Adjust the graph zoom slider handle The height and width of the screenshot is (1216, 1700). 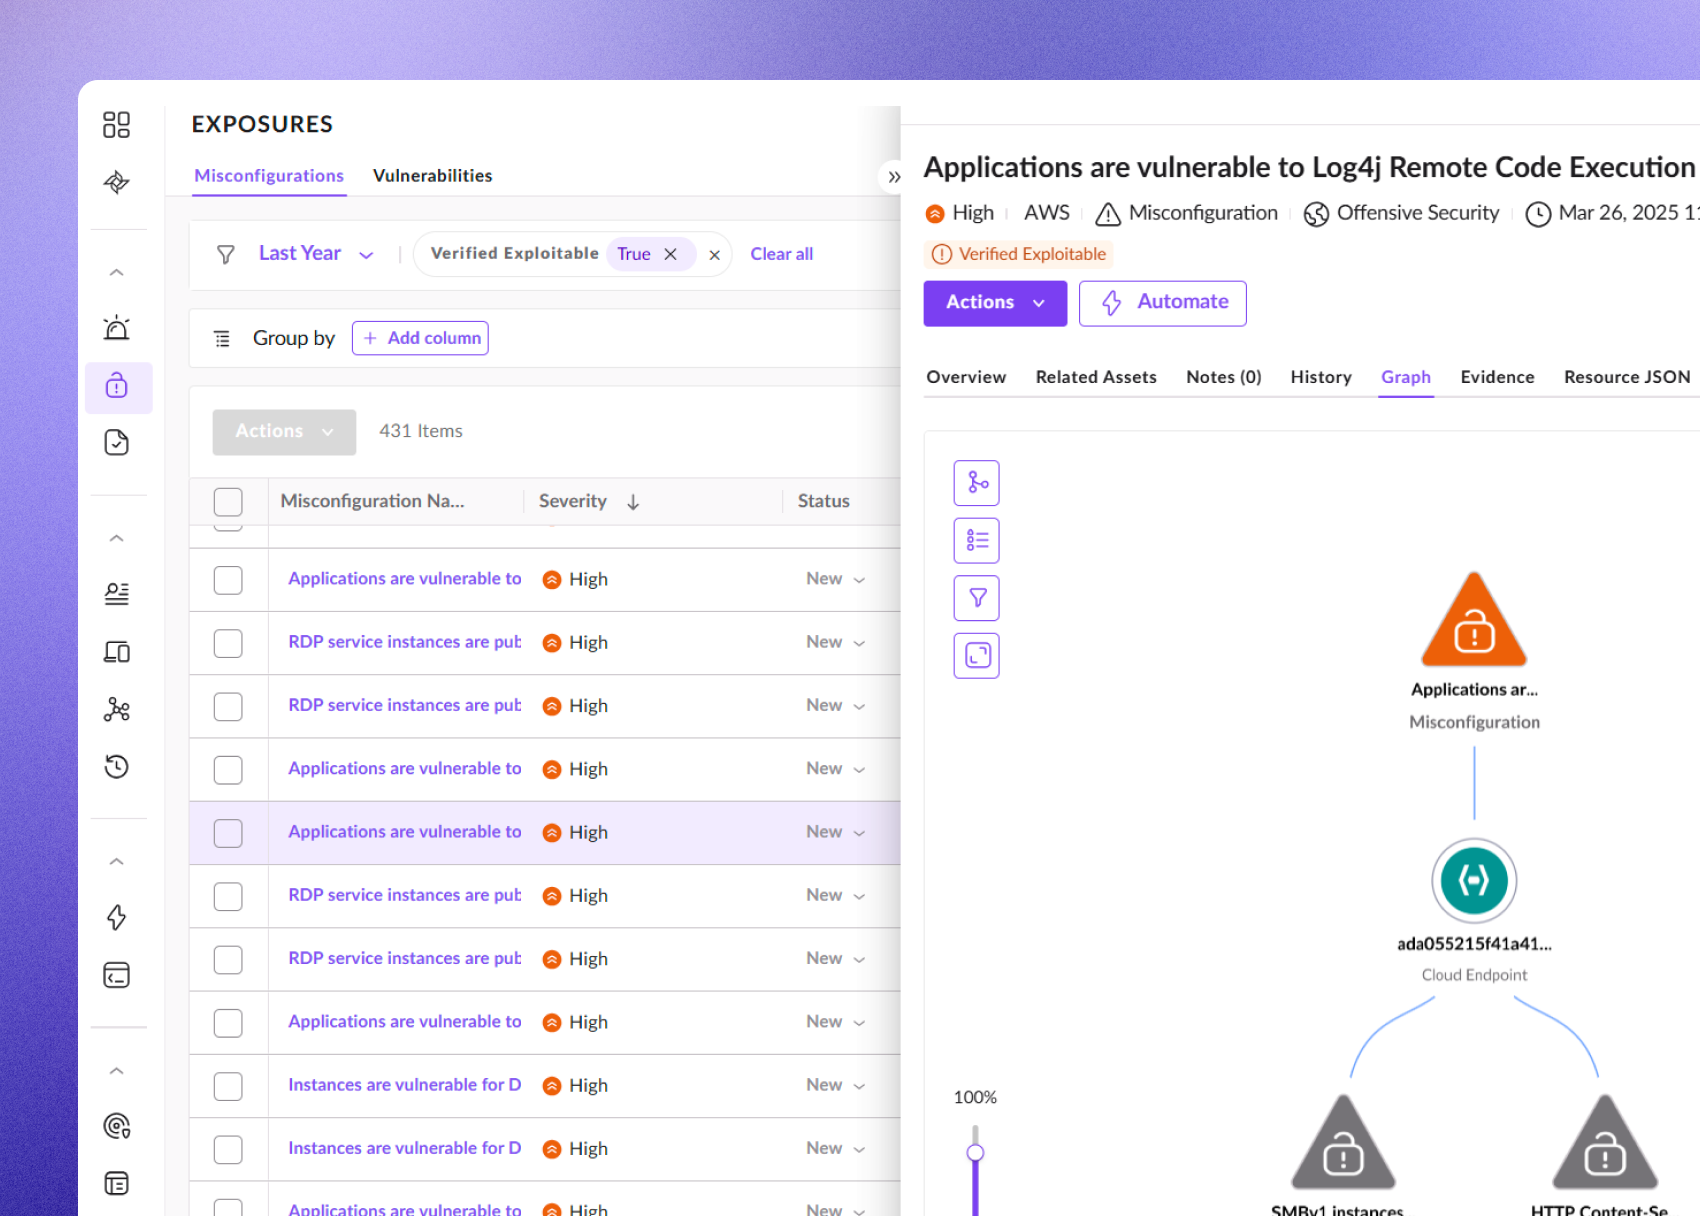[975, 1153]
